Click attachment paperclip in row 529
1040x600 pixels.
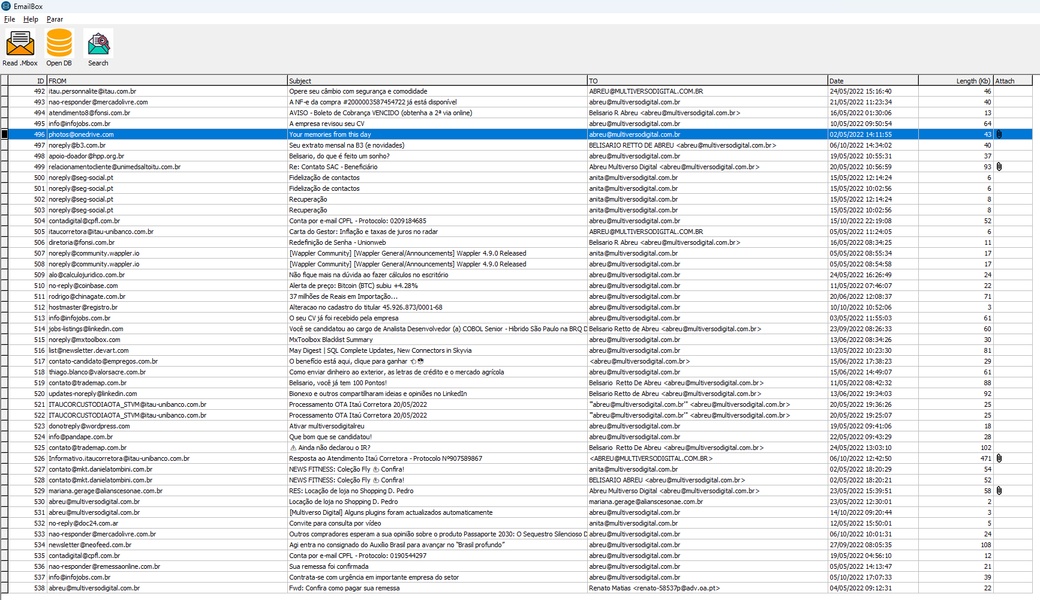coord(999,491)
